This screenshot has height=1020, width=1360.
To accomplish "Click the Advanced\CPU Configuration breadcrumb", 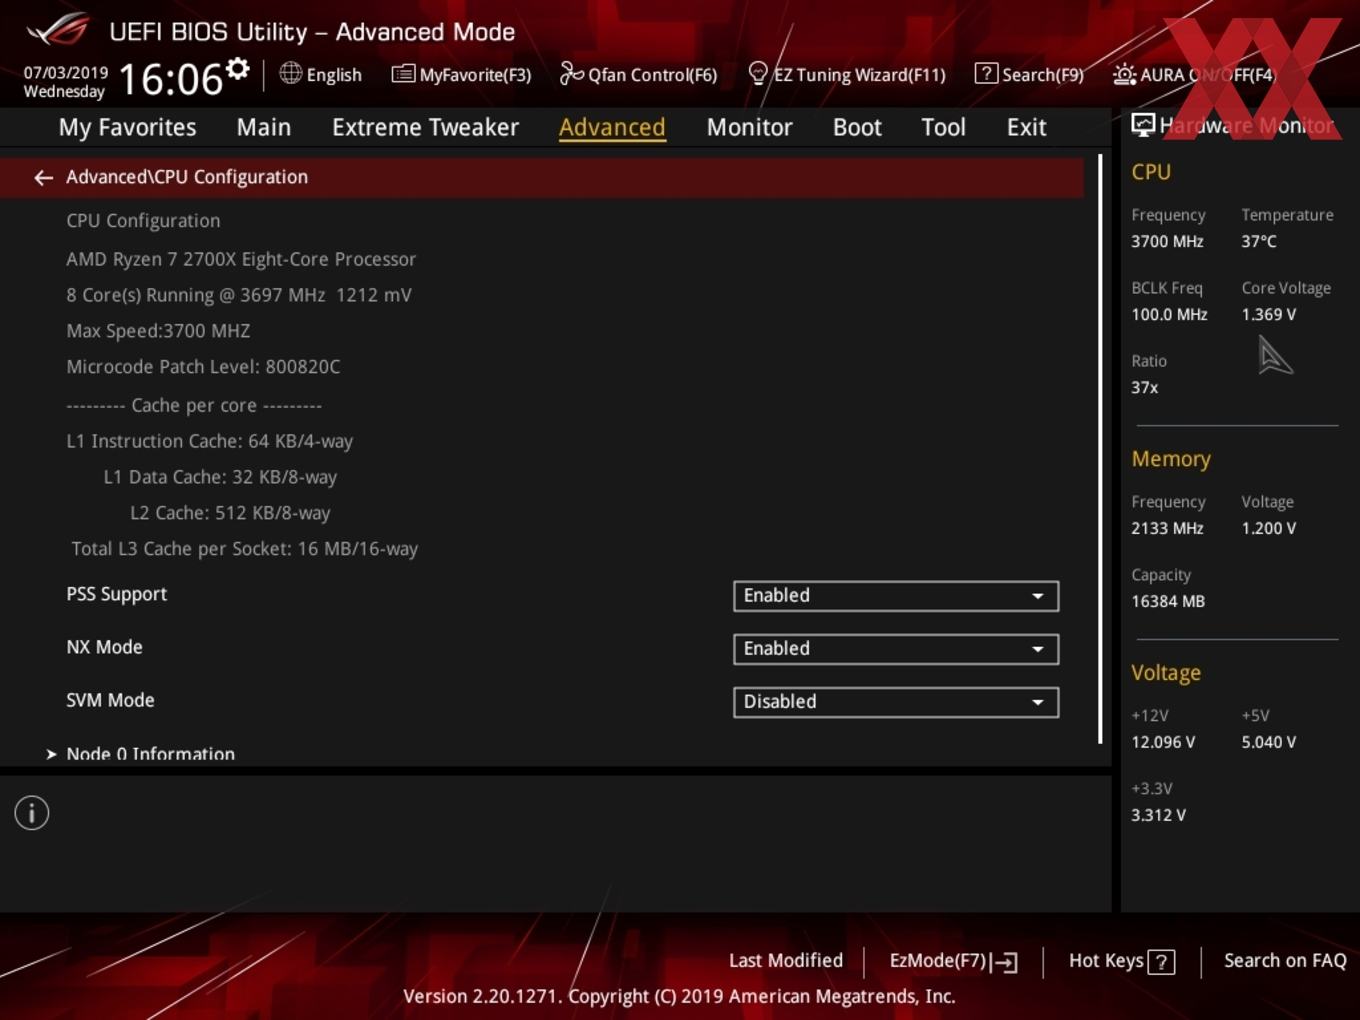I will (187, 177).
